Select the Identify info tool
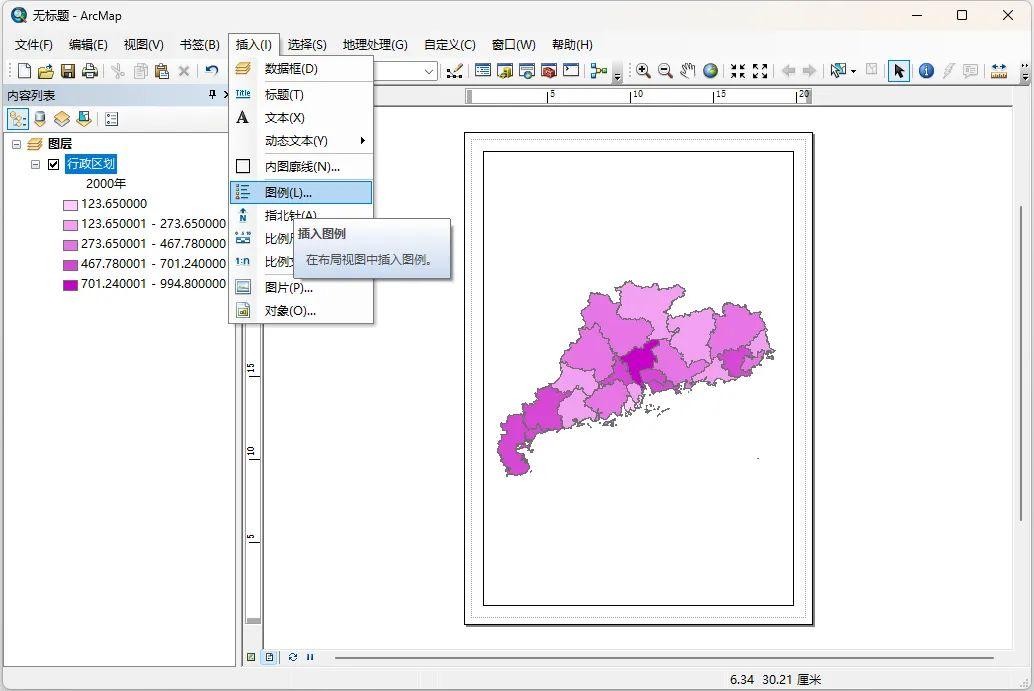 tap(926, 71)
